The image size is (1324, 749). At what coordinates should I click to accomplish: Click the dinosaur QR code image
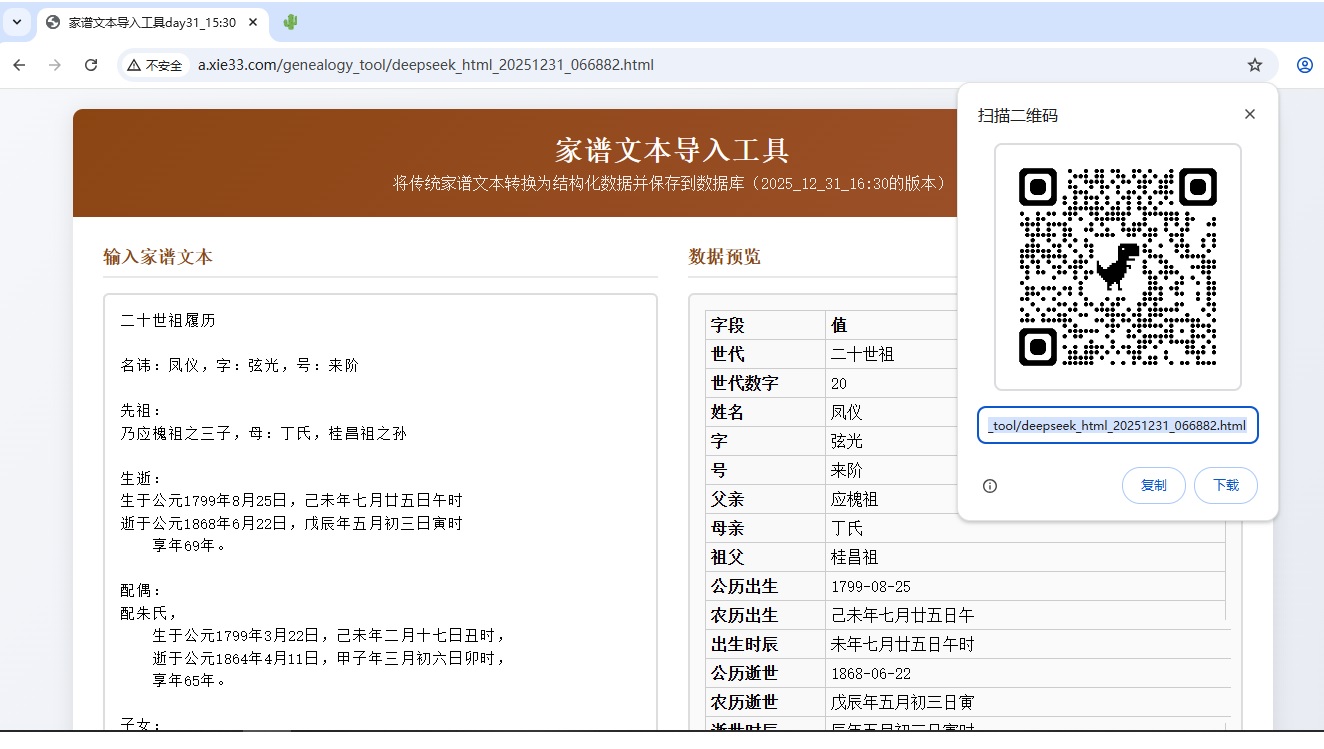click(1117, 267)
